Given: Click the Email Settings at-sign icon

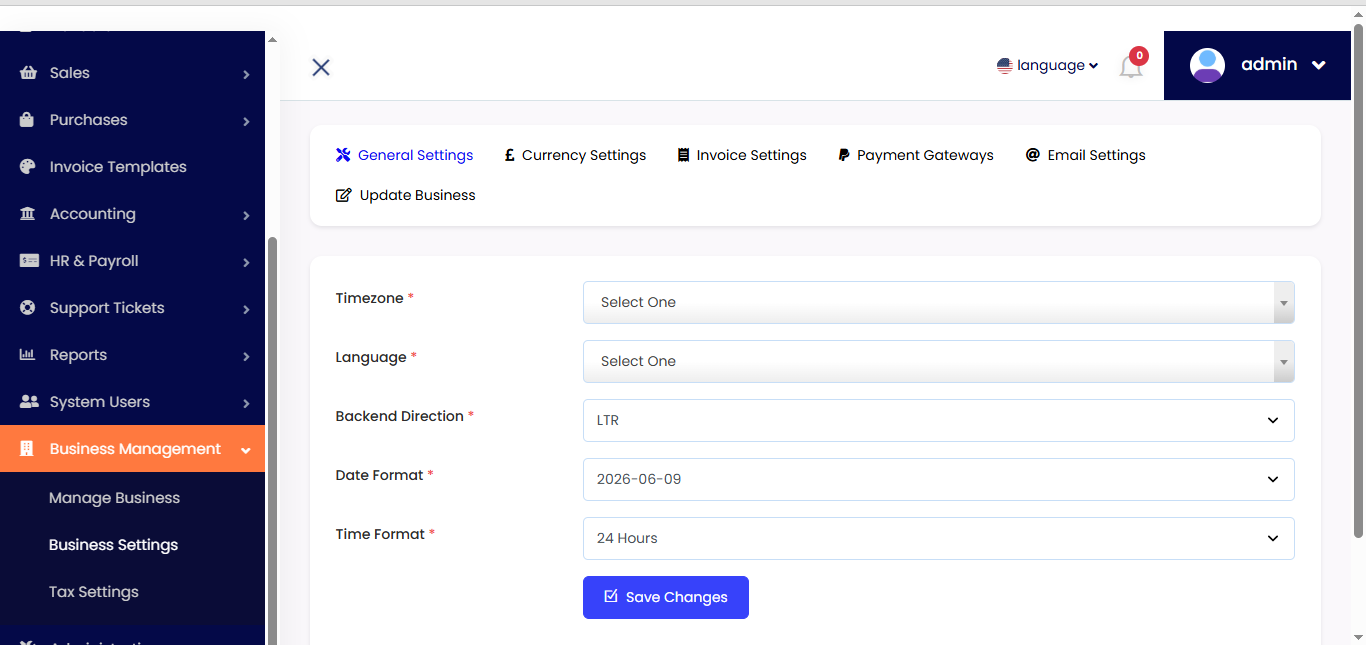Looking at the screenshot, I should (1033, 155).
